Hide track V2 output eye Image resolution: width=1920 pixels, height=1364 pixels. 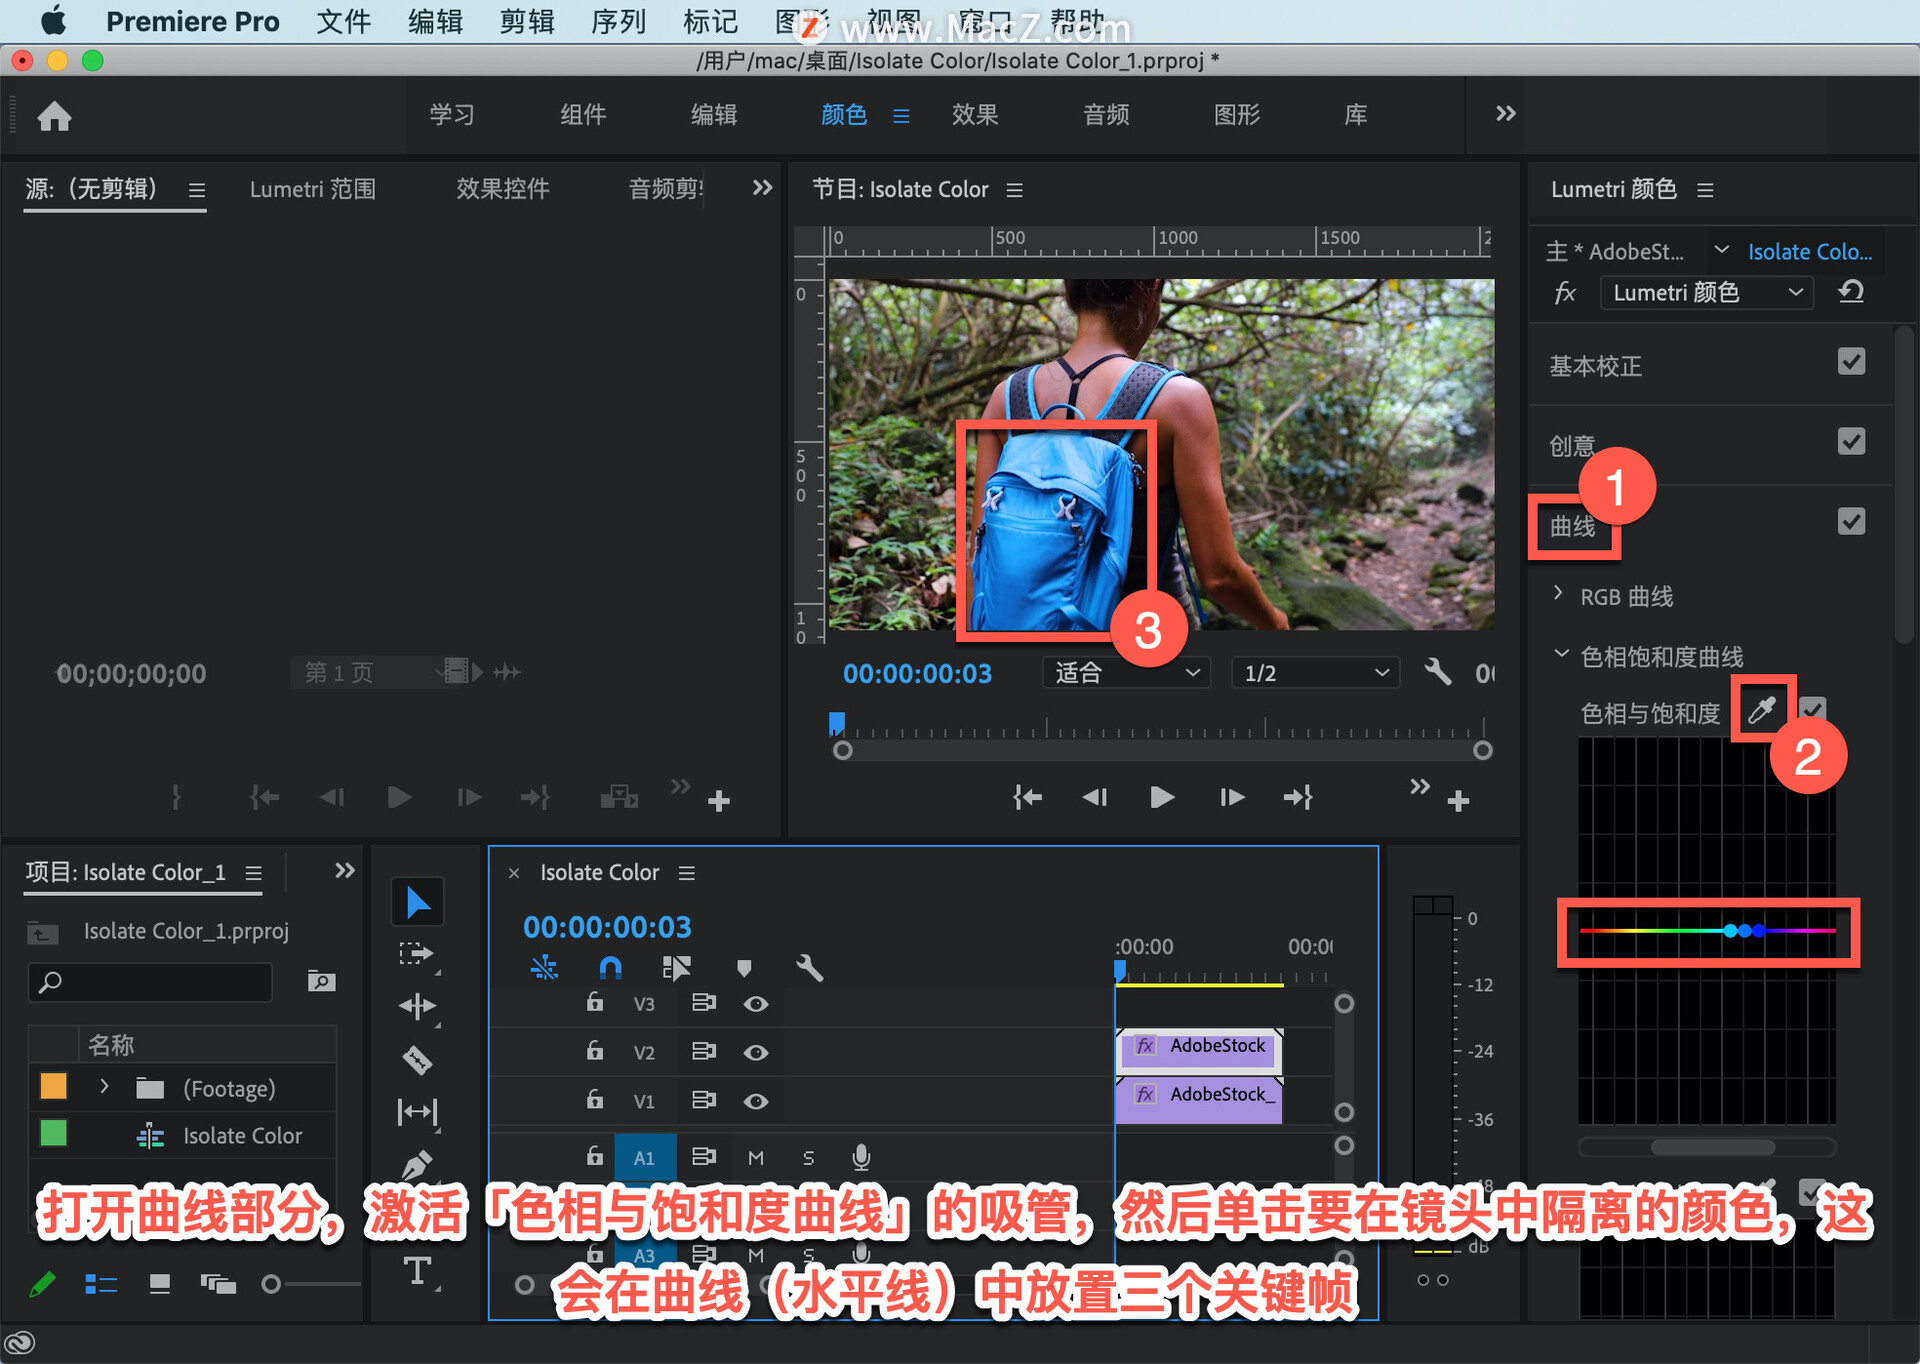(x=756, y=1052)
